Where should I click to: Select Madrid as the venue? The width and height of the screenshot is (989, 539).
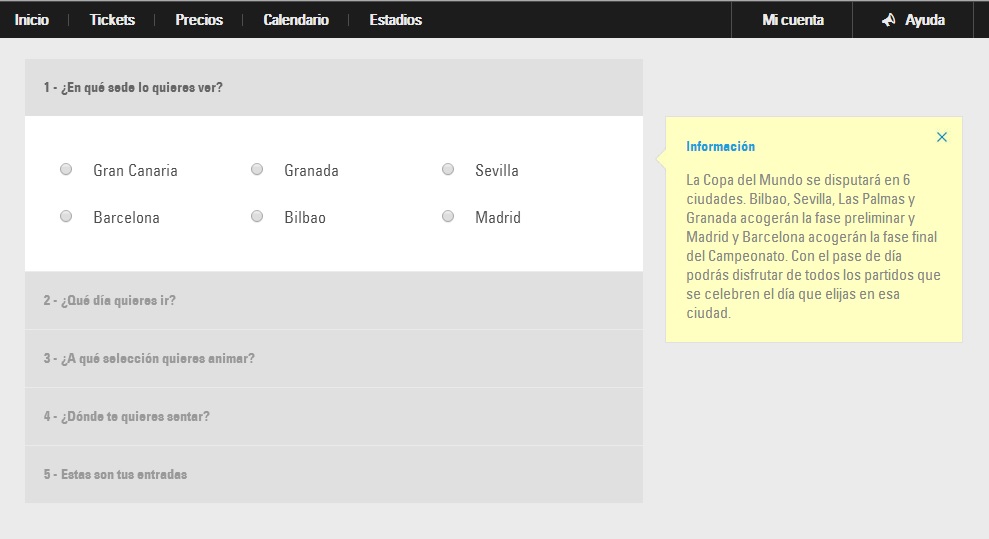click(x=448, y=217)
